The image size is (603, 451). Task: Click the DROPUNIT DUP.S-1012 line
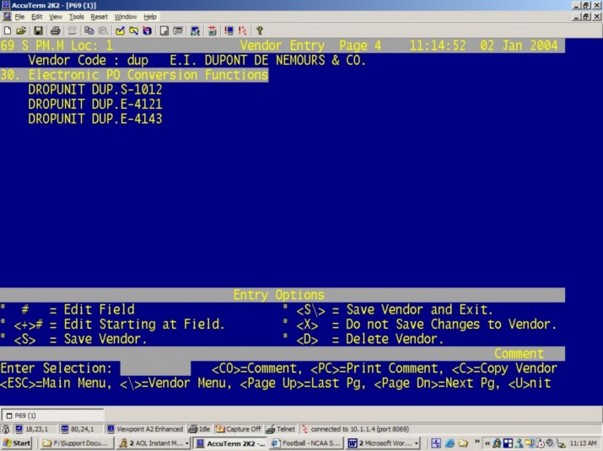(95, 90)
